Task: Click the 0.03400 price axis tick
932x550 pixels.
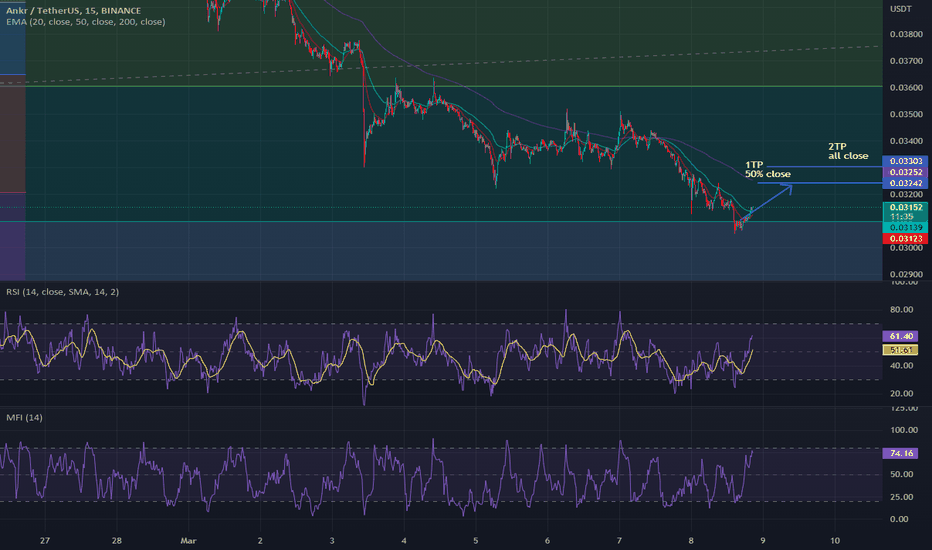Action: pos(906,141)
